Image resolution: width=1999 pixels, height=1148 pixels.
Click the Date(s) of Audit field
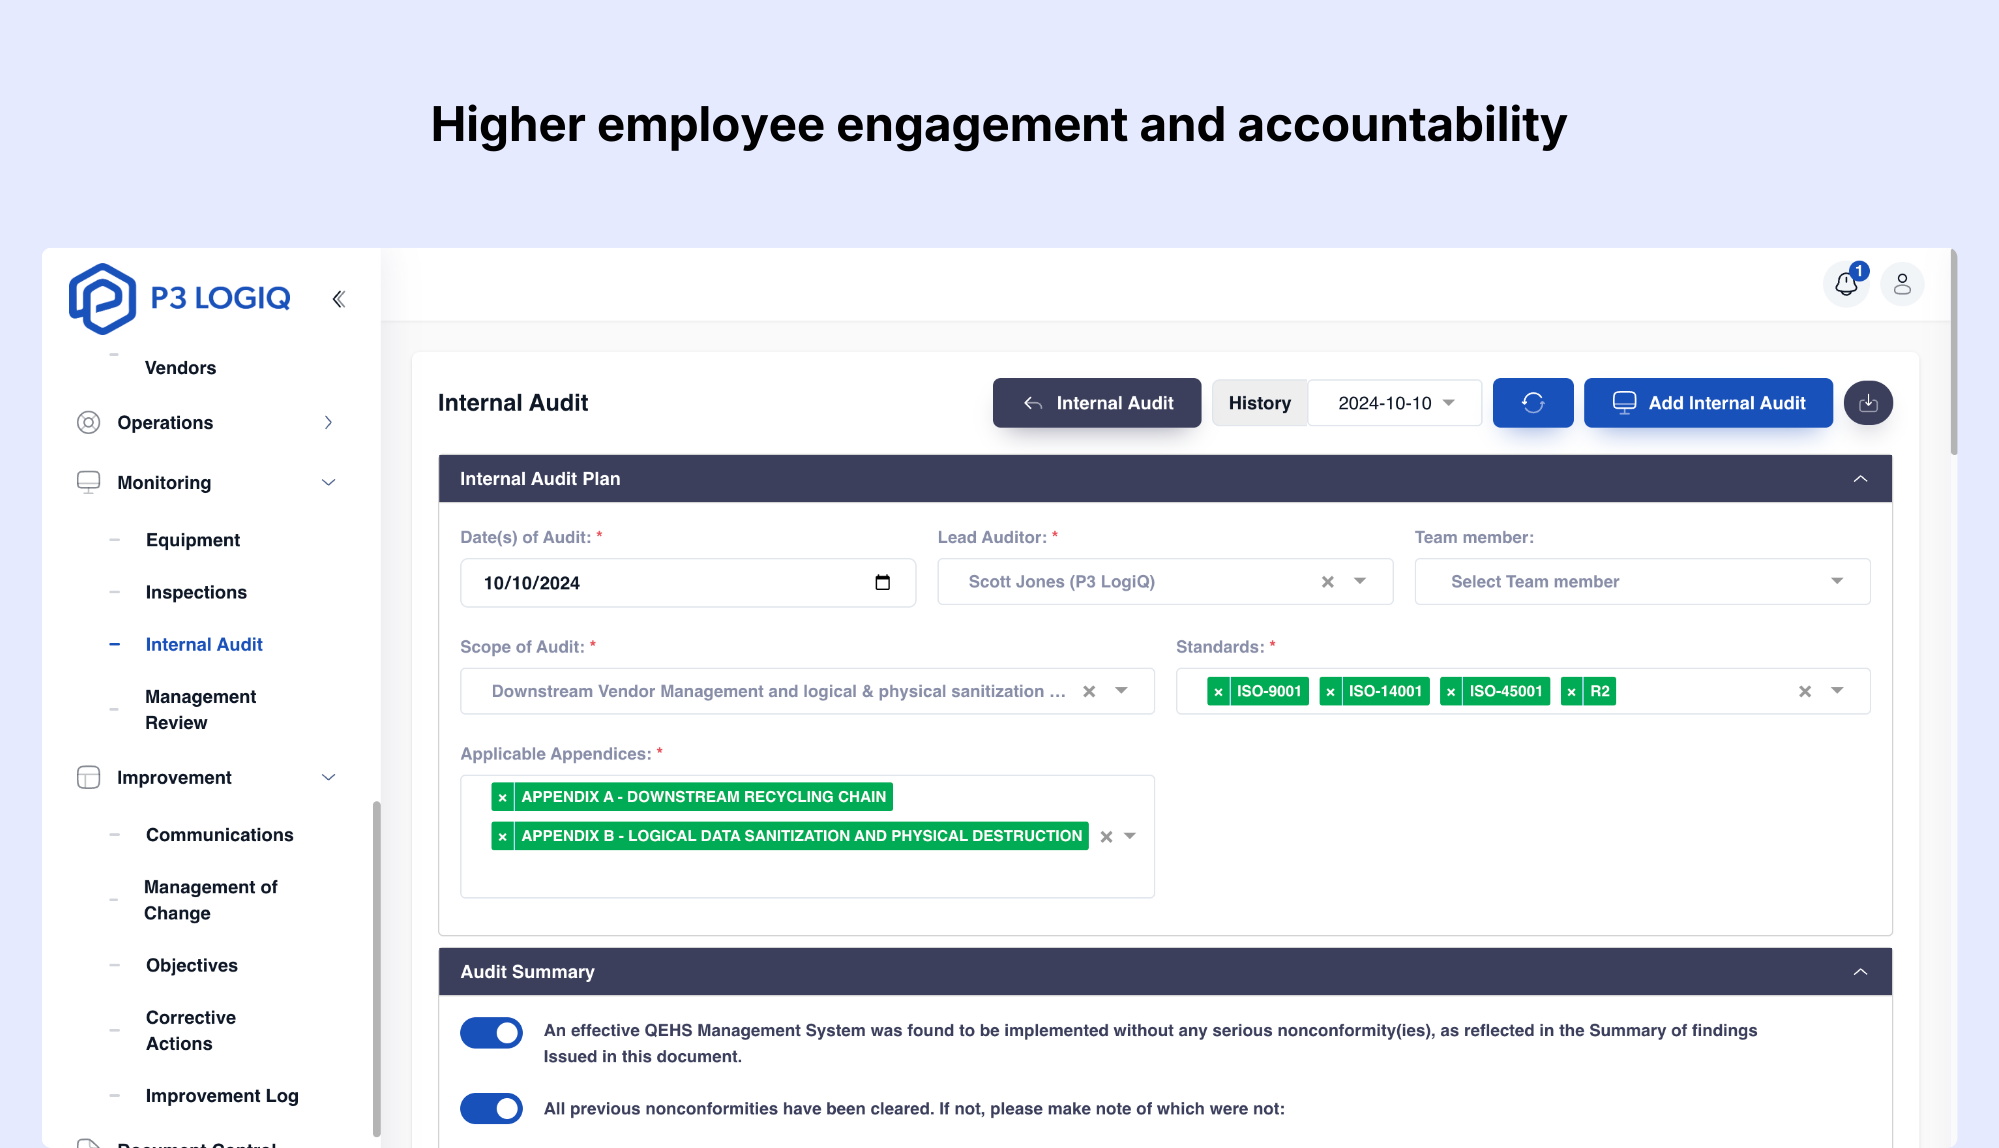[688, 583]
